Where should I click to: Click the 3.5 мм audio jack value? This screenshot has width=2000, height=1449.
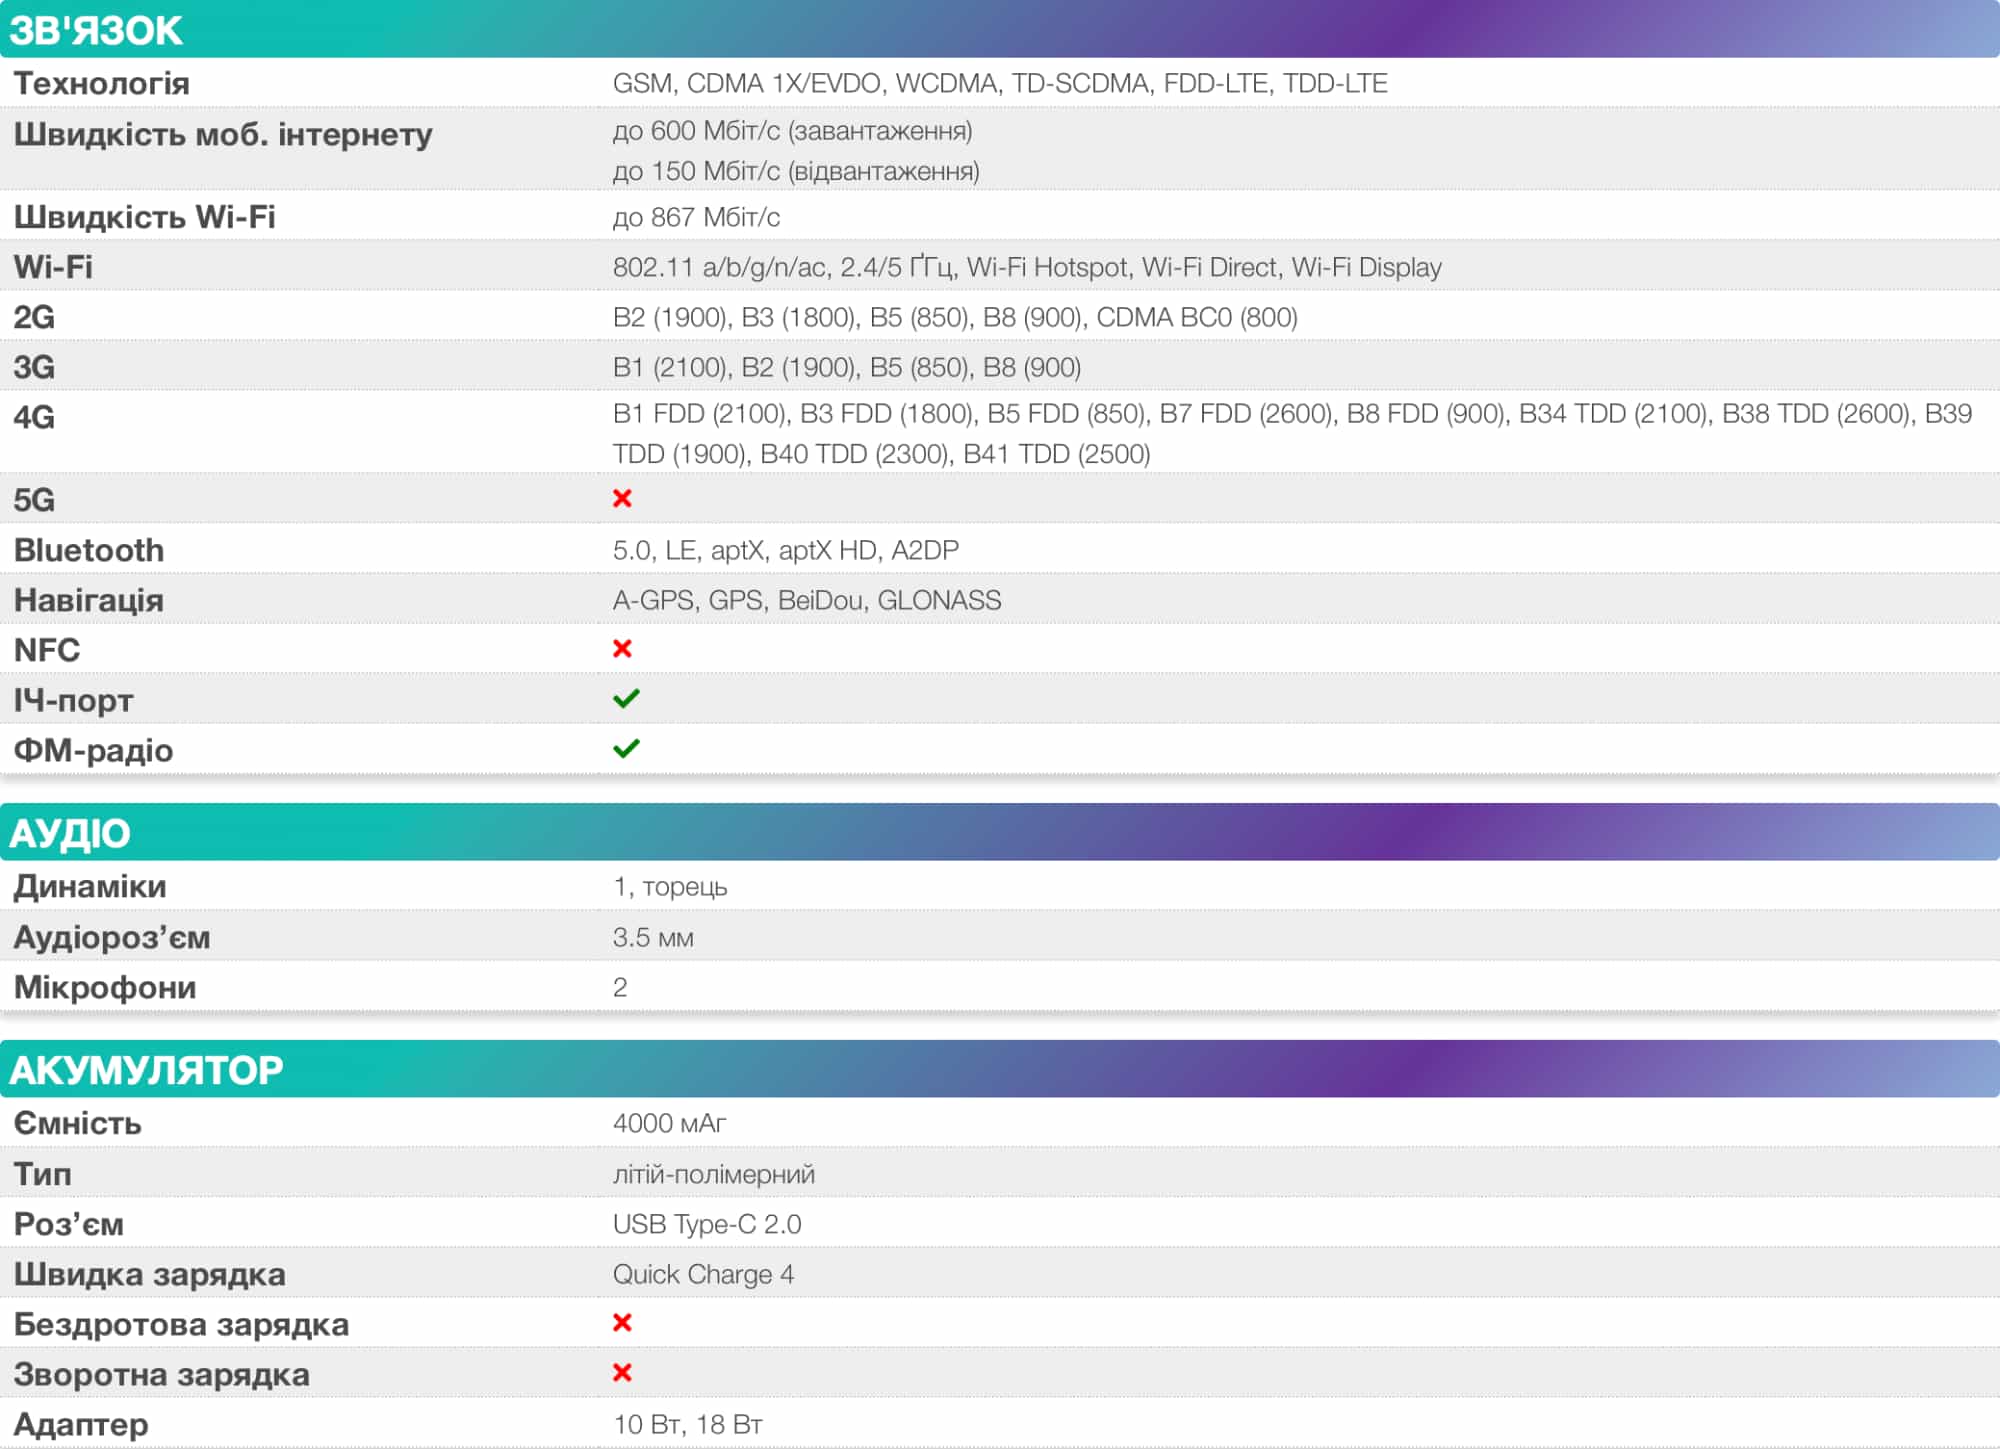coord(652,937)
